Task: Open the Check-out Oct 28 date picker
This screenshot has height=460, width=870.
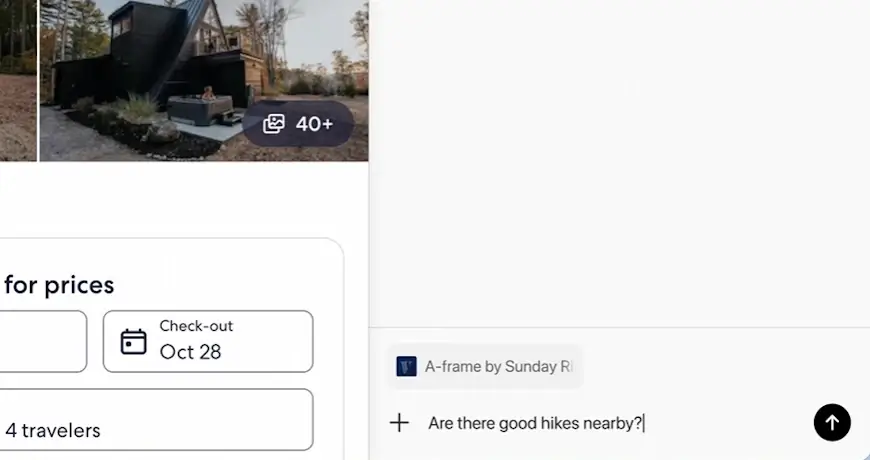Action: pyautogui.click(x=208, y=341)
